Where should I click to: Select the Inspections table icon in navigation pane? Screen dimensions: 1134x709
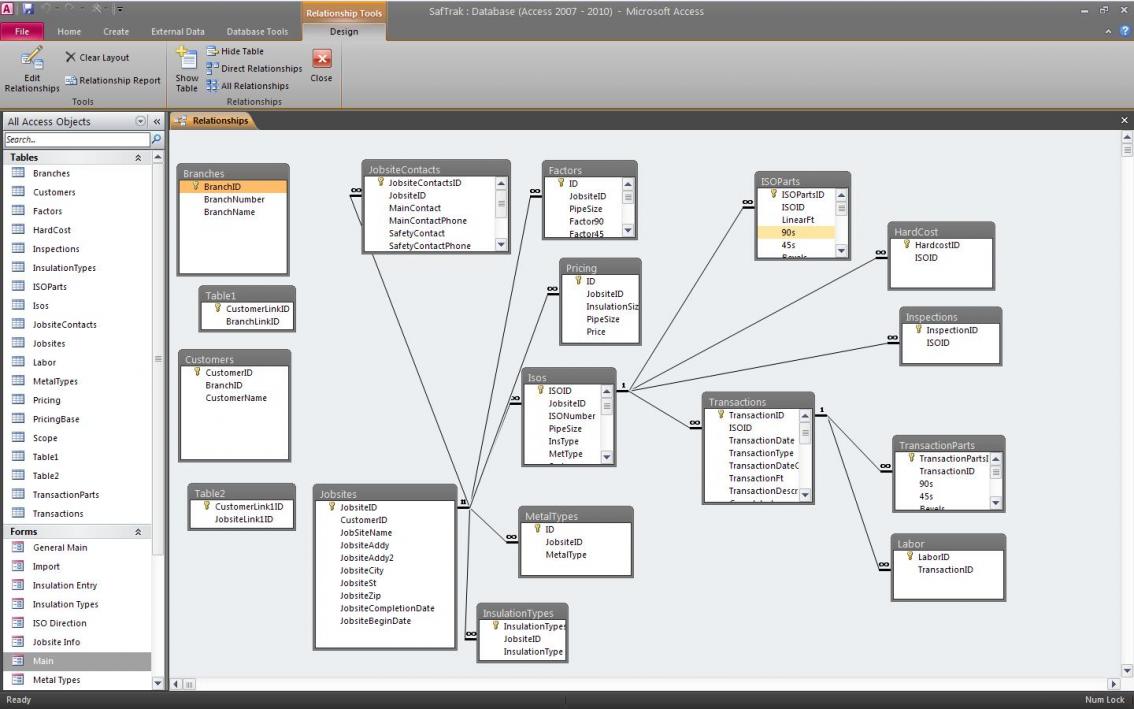(x=18, y=248)
